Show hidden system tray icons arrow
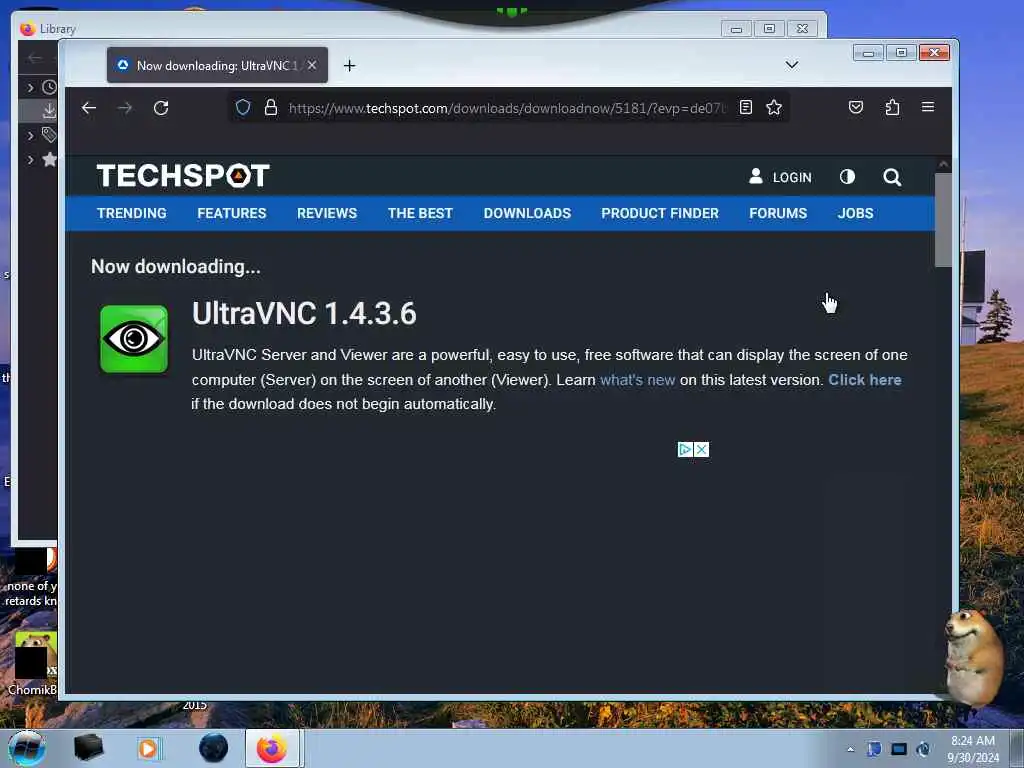The image size is (1024, 768). point(850,749)
